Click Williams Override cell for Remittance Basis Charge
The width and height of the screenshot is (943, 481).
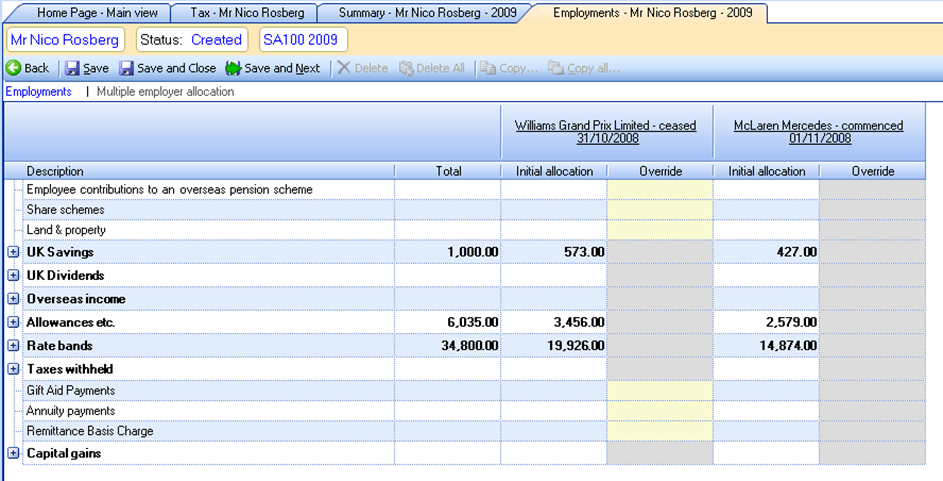click(660, 431)
